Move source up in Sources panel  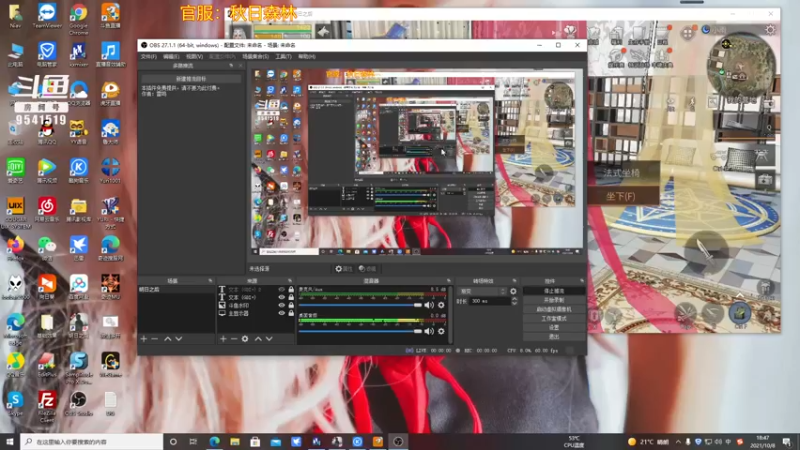[x=258, y=339]
